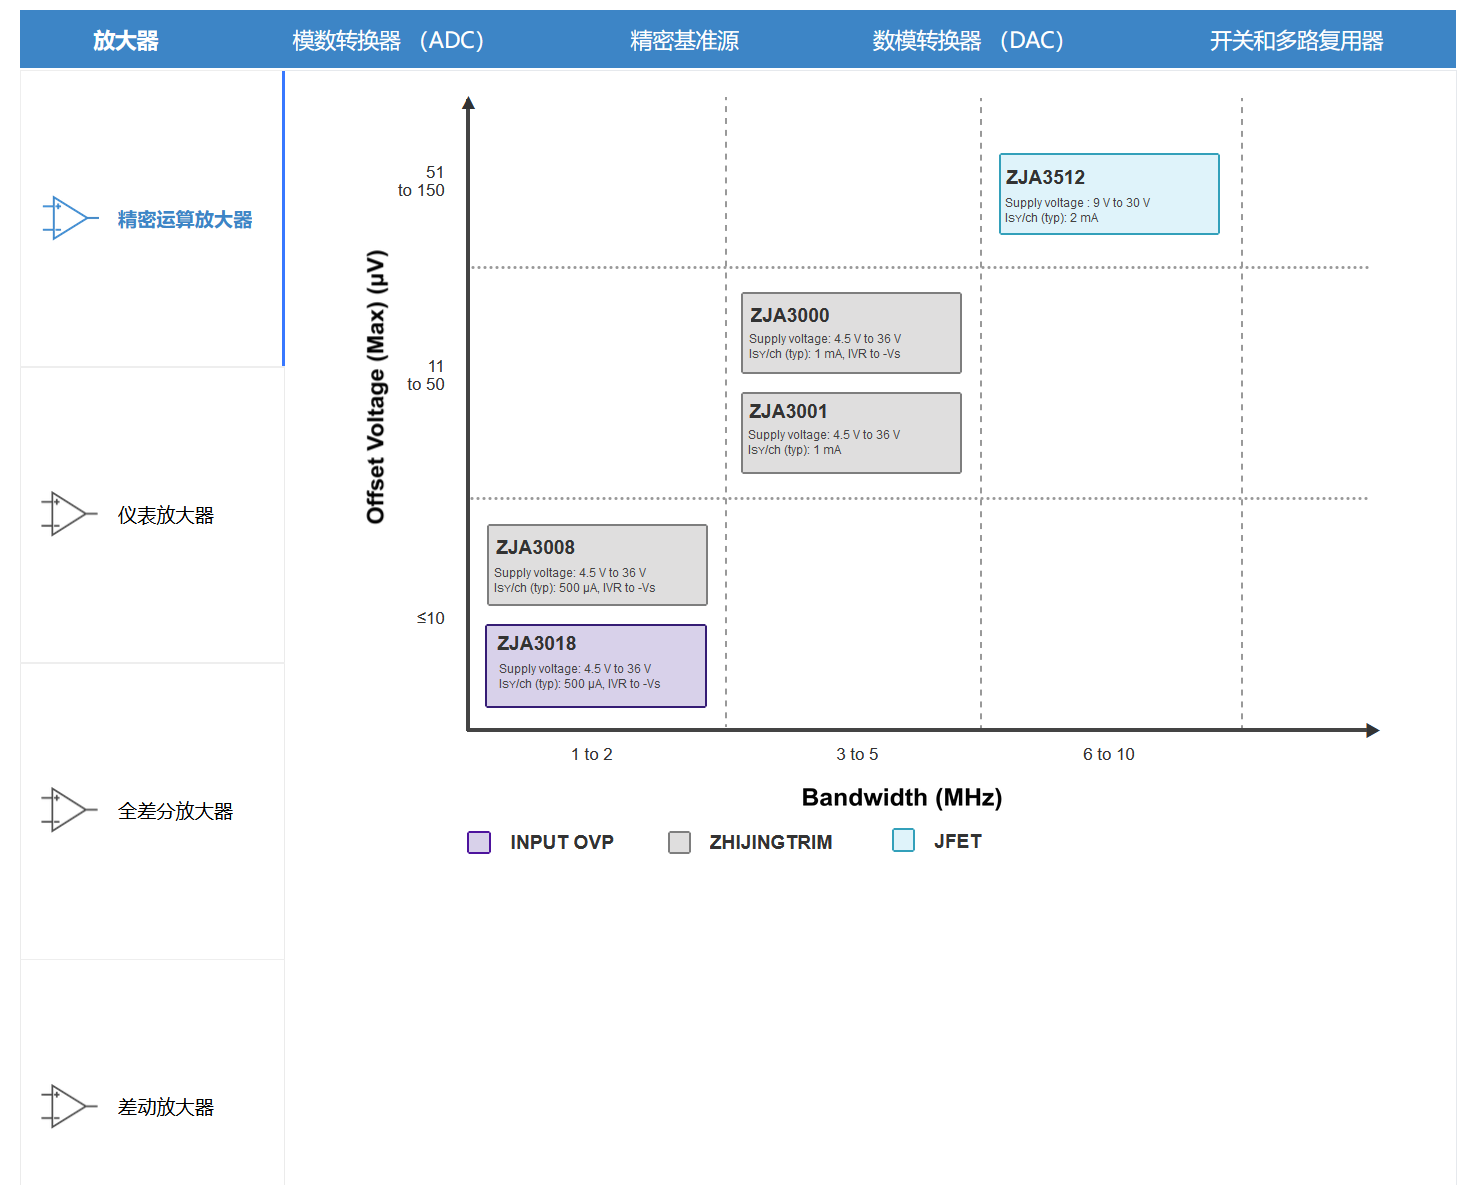Open the 放大器 tab
The height and width of the screenshot is (1185, 1480).
point(126,40)
